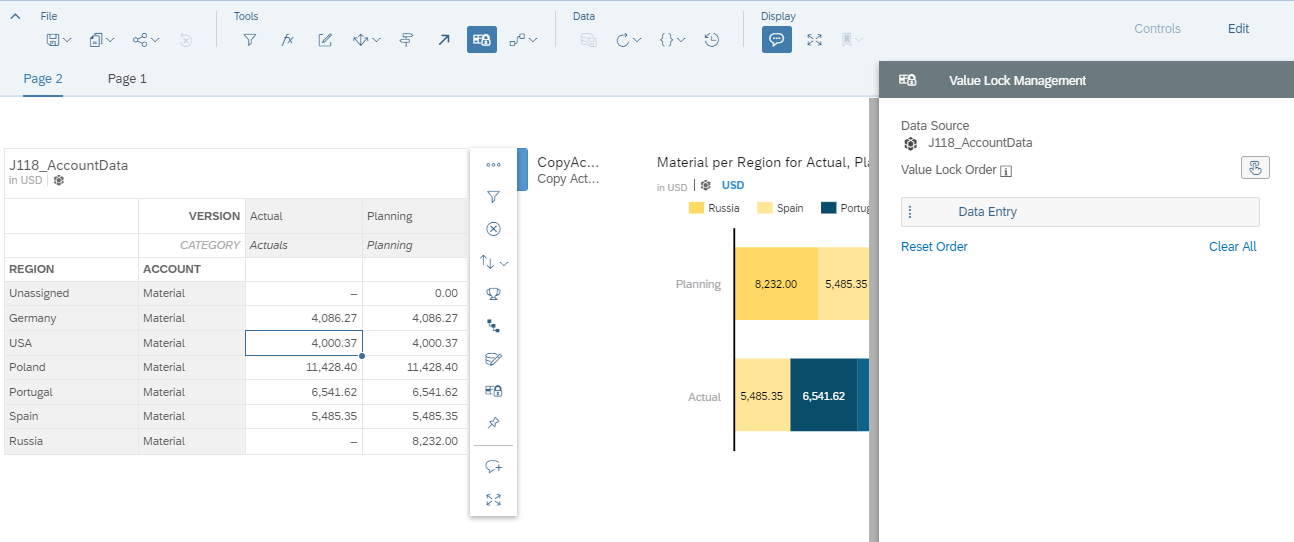Viewport: 1294px width, 542px height.
Task: Click the CopyAc... data action trigger
Action: point(568,170)
